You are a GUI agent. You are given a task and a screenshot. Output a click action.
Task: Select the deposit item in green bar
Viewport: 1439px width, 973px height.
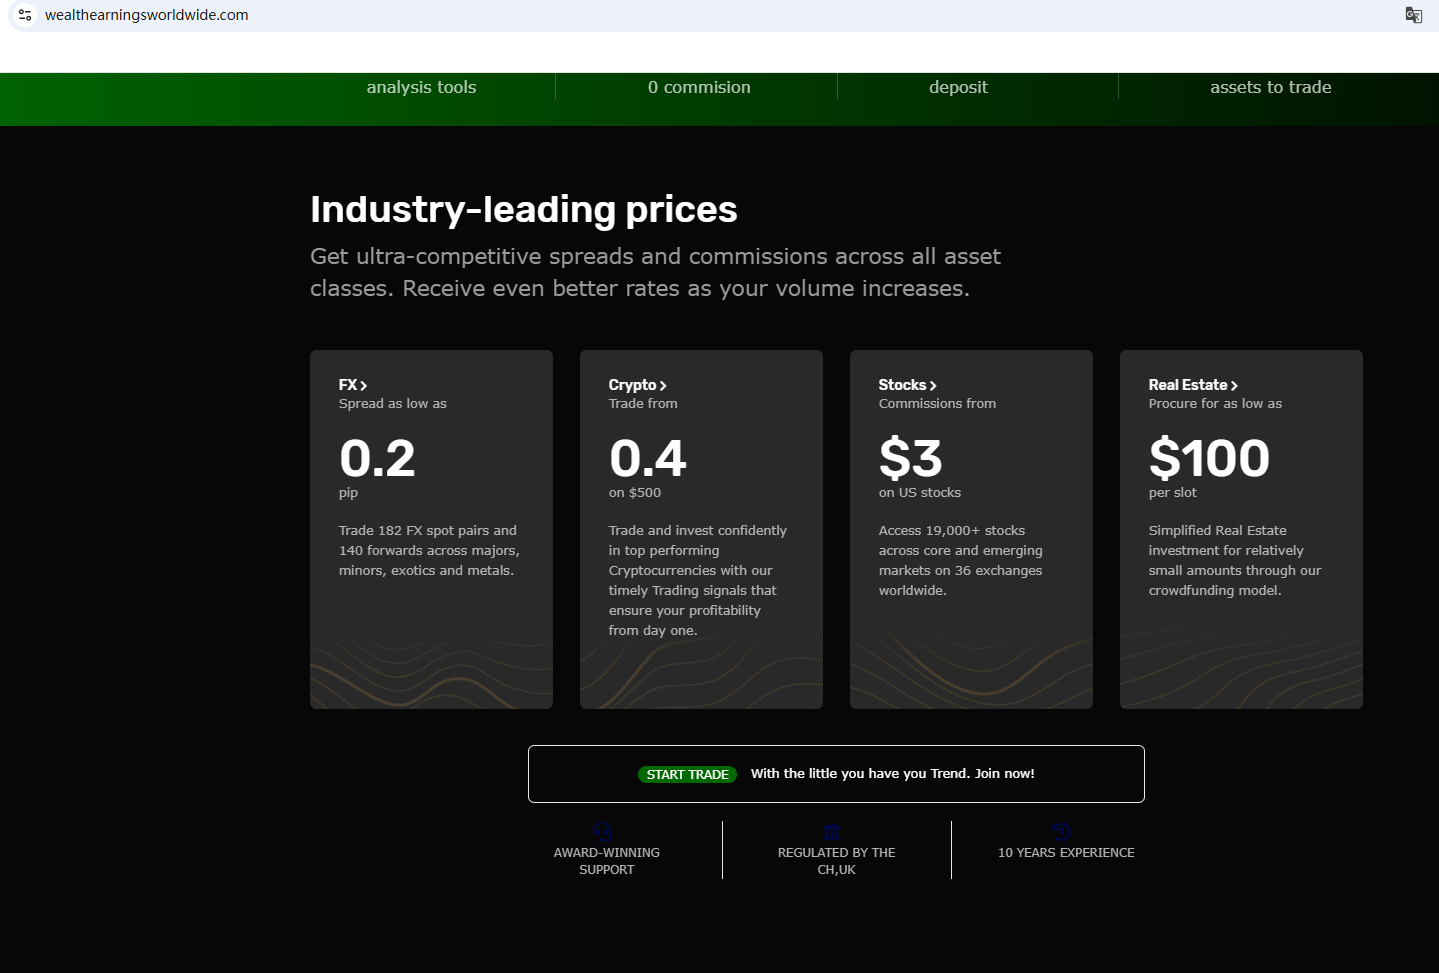958,88
